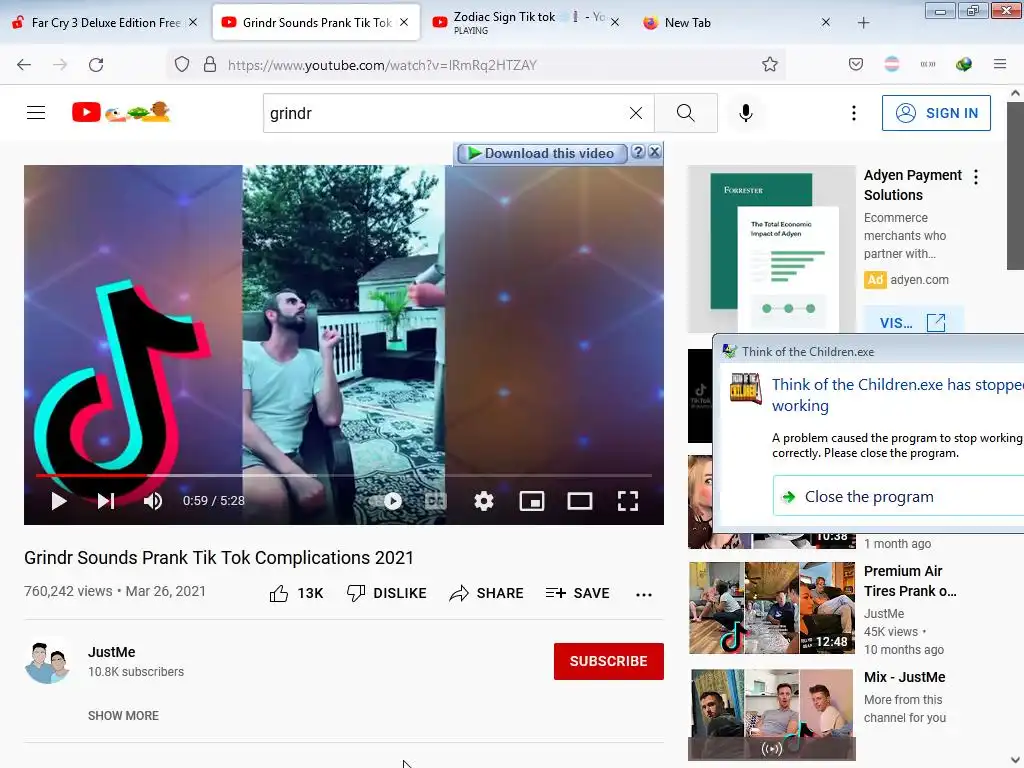The width and height of the screenshot is (1024, 768).
Task: Go back with the browser back arrow
Action: 24,65
